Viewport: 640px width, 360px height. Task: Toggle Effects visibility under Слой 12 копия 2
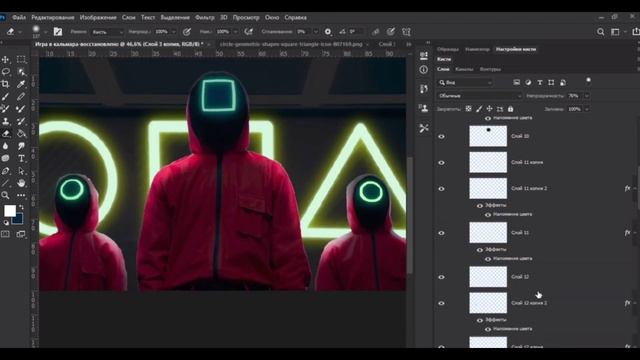(480, 320)
